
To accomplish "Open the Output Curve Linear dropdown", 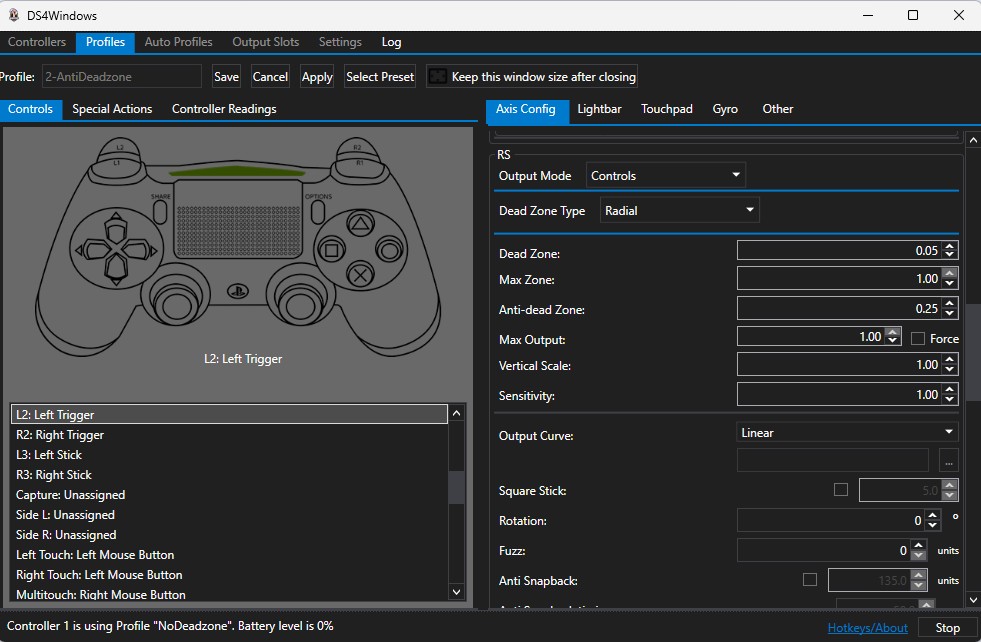I will coord(847,433).
